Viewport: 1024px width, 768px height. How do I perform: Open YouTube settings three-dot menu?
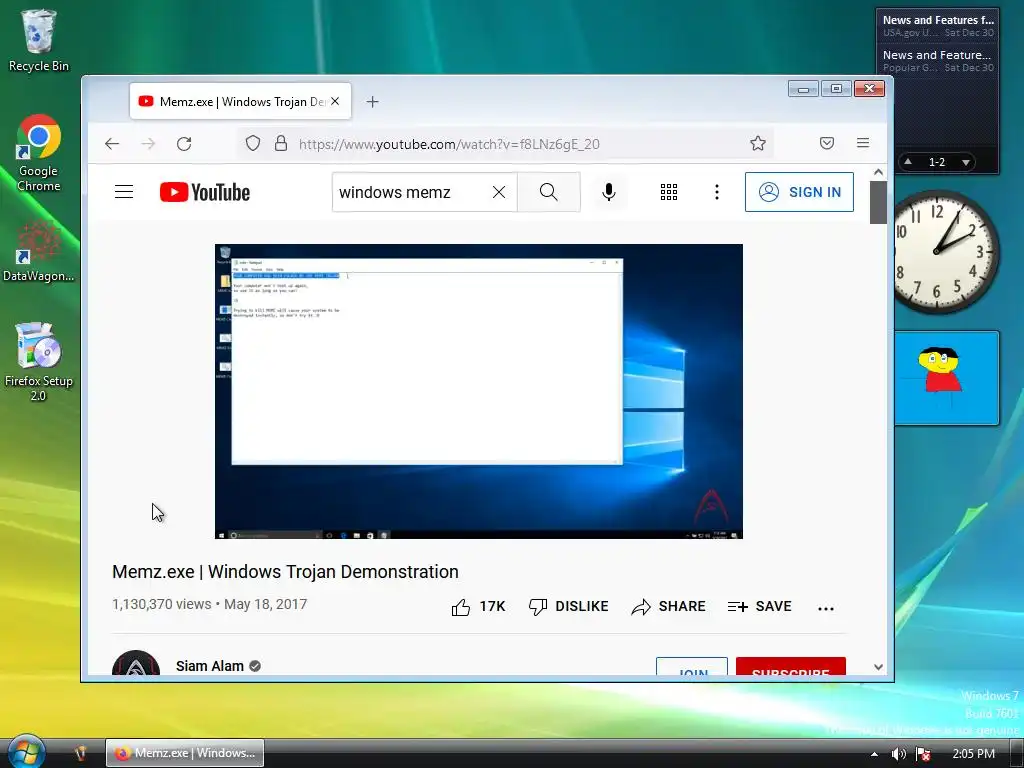coord(717,192)
